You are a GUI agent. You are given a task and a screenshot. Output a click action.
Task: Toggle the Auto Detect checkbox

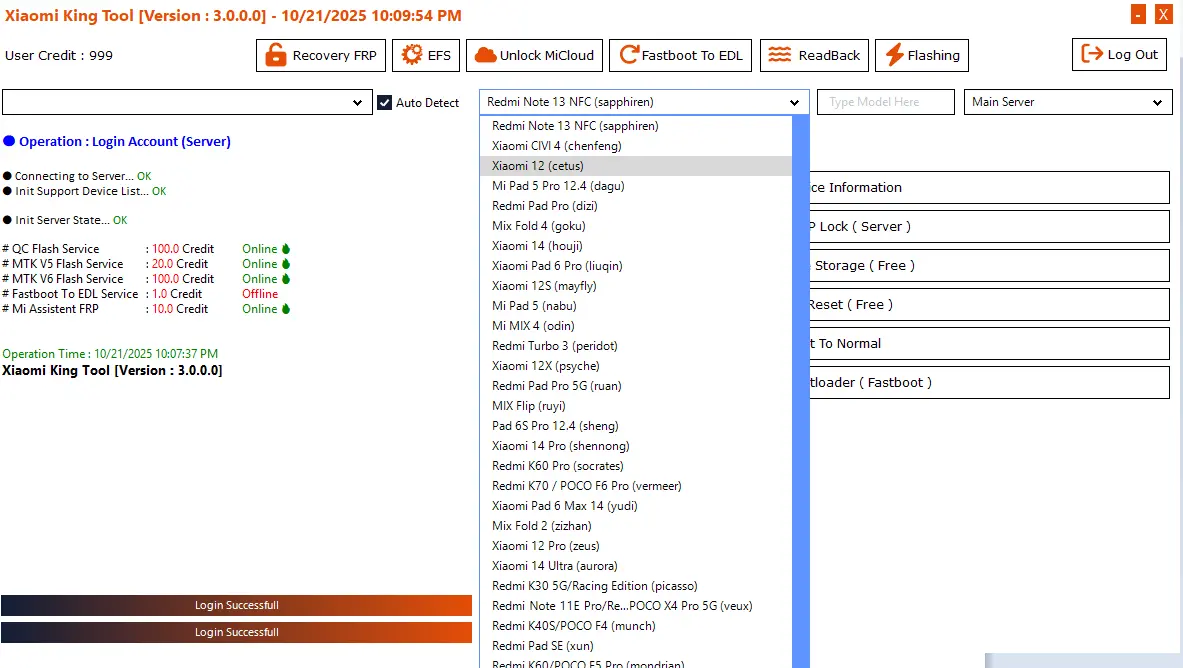click(x=385, y=103)
